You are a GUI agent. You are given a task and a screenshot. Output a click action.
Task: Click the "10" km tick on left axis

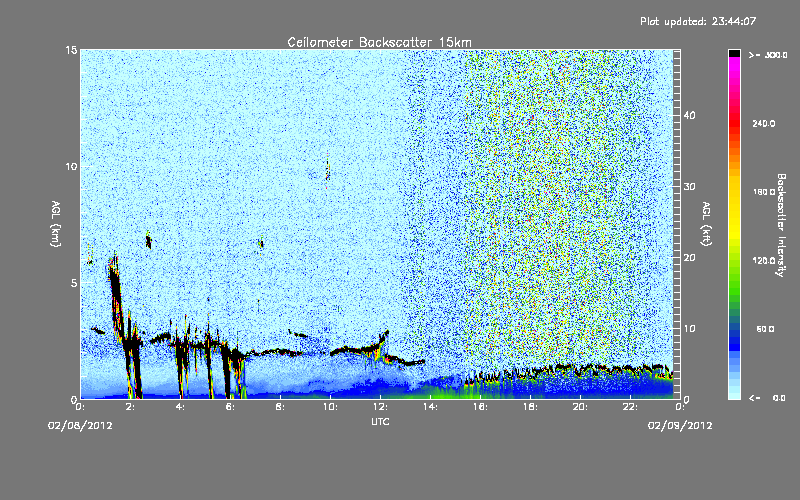tap(71, 167)
